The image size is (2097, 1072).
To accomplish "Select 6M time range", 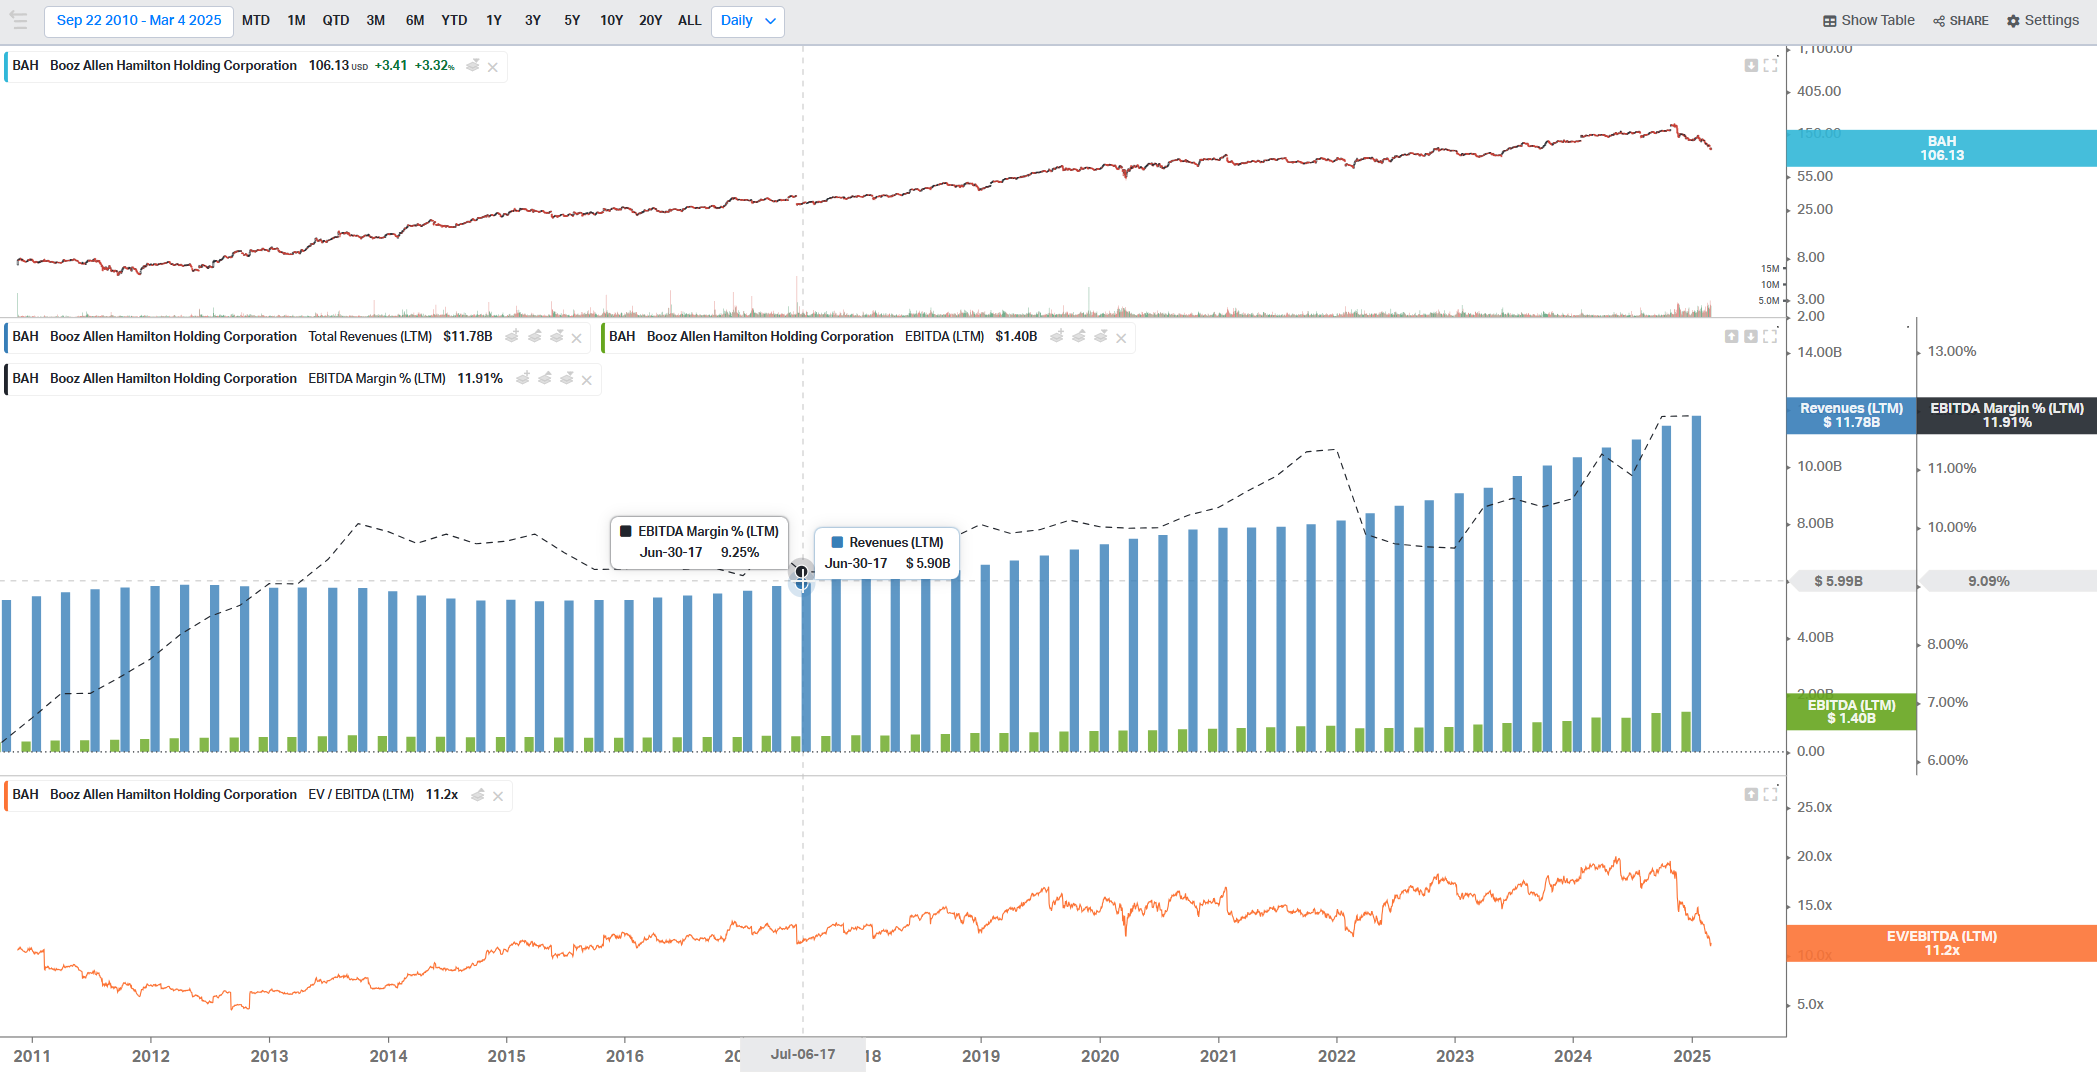I will (x=415, y=20).
